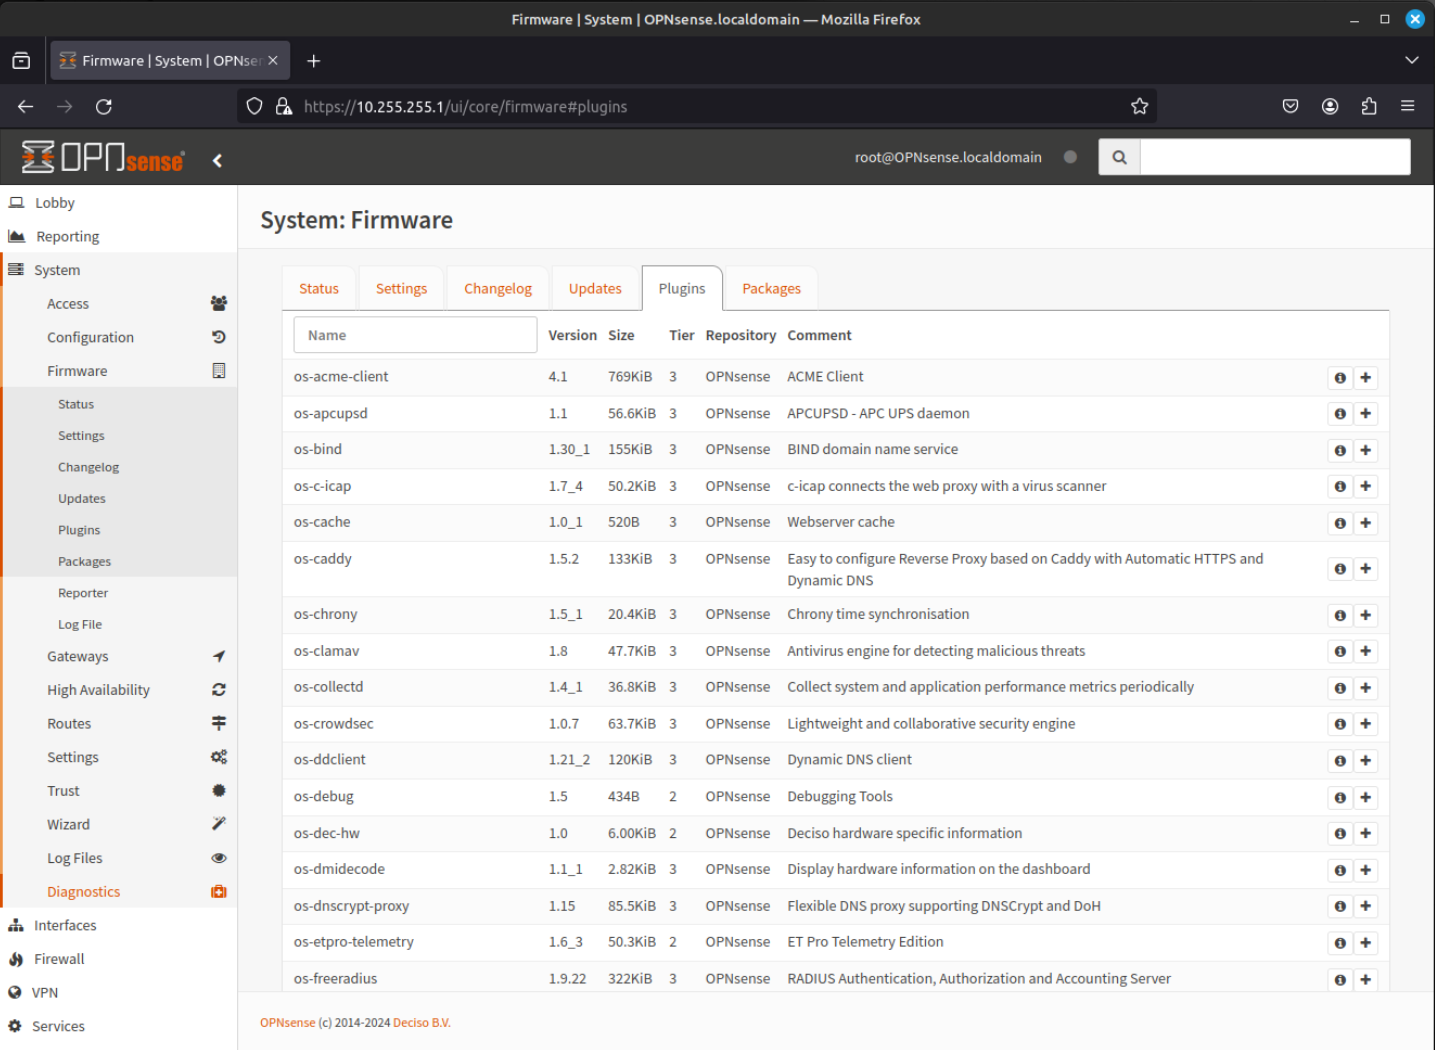Click the top search input box
Viewport: 1435px width, 1050px height.
[1275, 157]
